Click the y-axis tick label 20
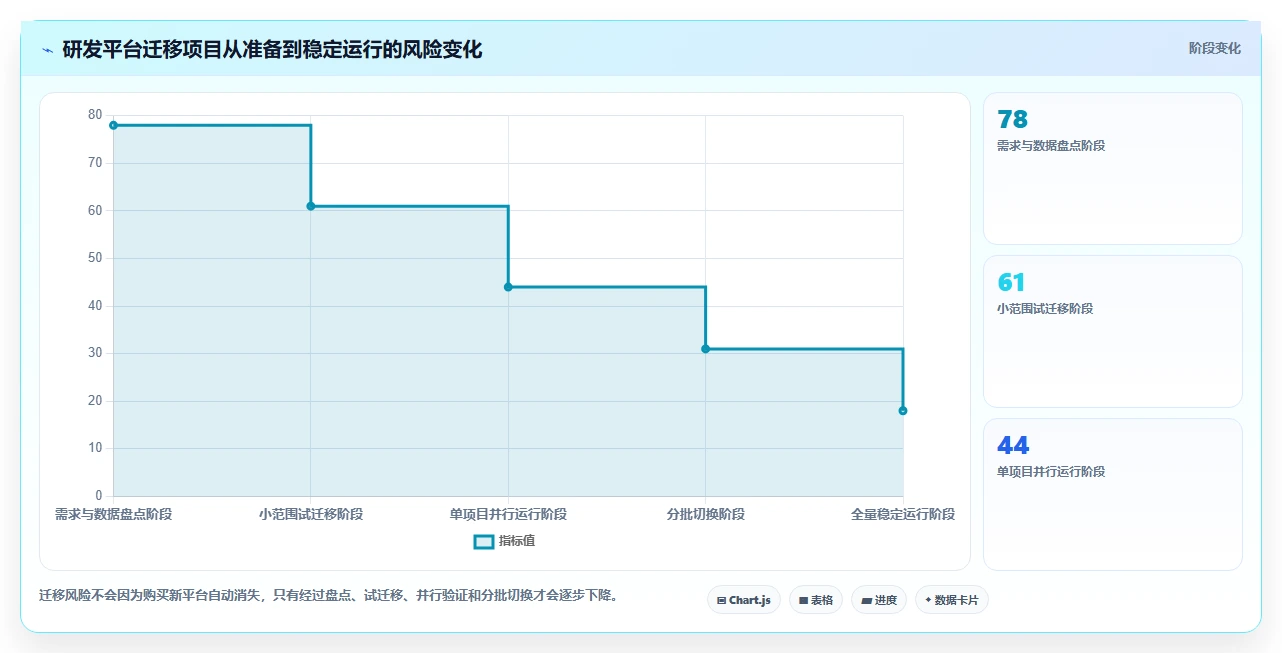 coord(95,401)
